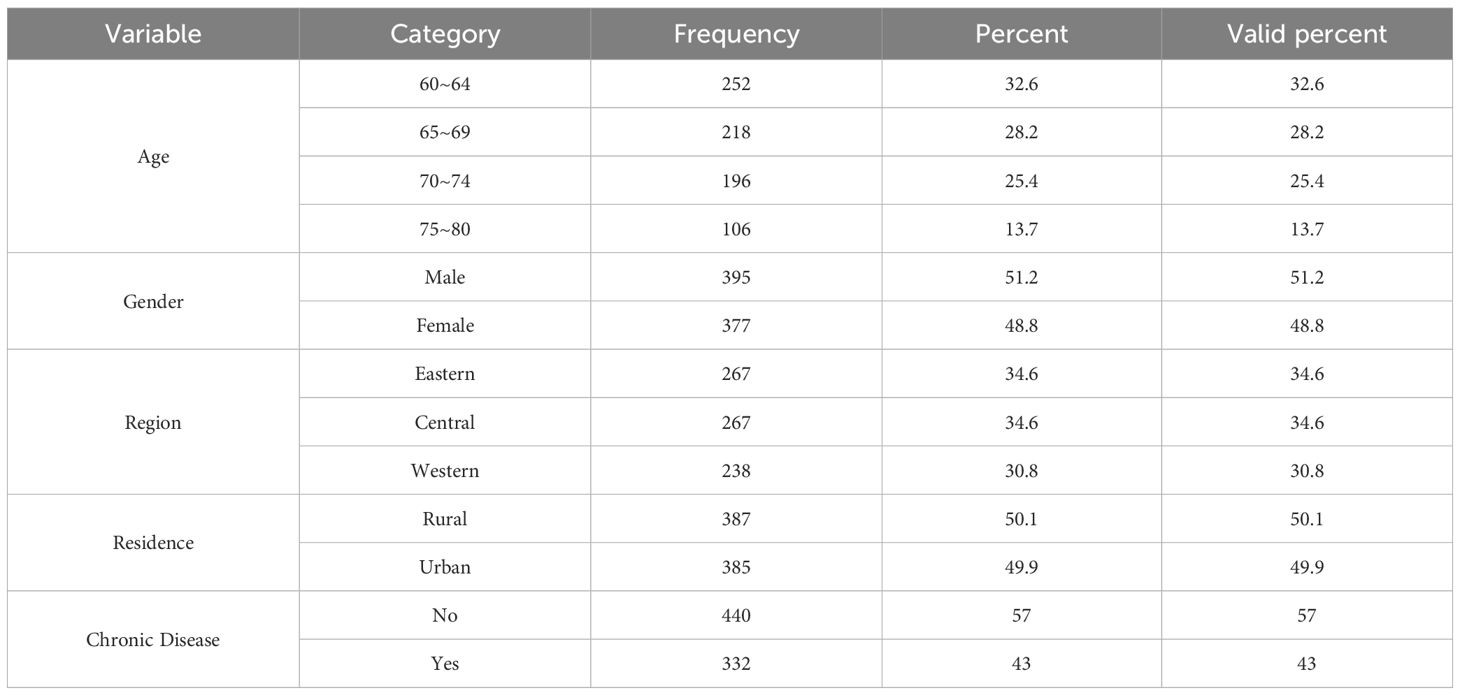This screenshot has width=1460, height=695.
Task: Select the Residence variable cell
Action: 153,543
